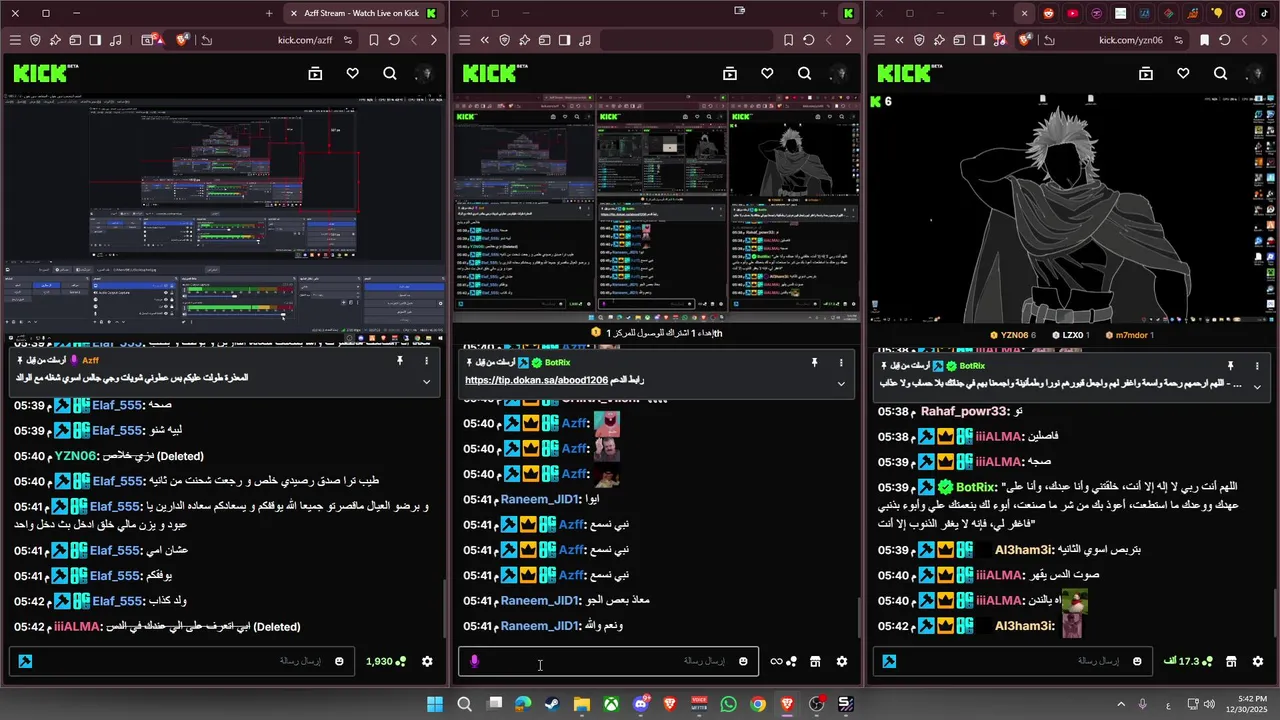Click Brave shields icon in kick.com/azff address bar
Viewport: 1280px width, 720px height.
(183, 40)
